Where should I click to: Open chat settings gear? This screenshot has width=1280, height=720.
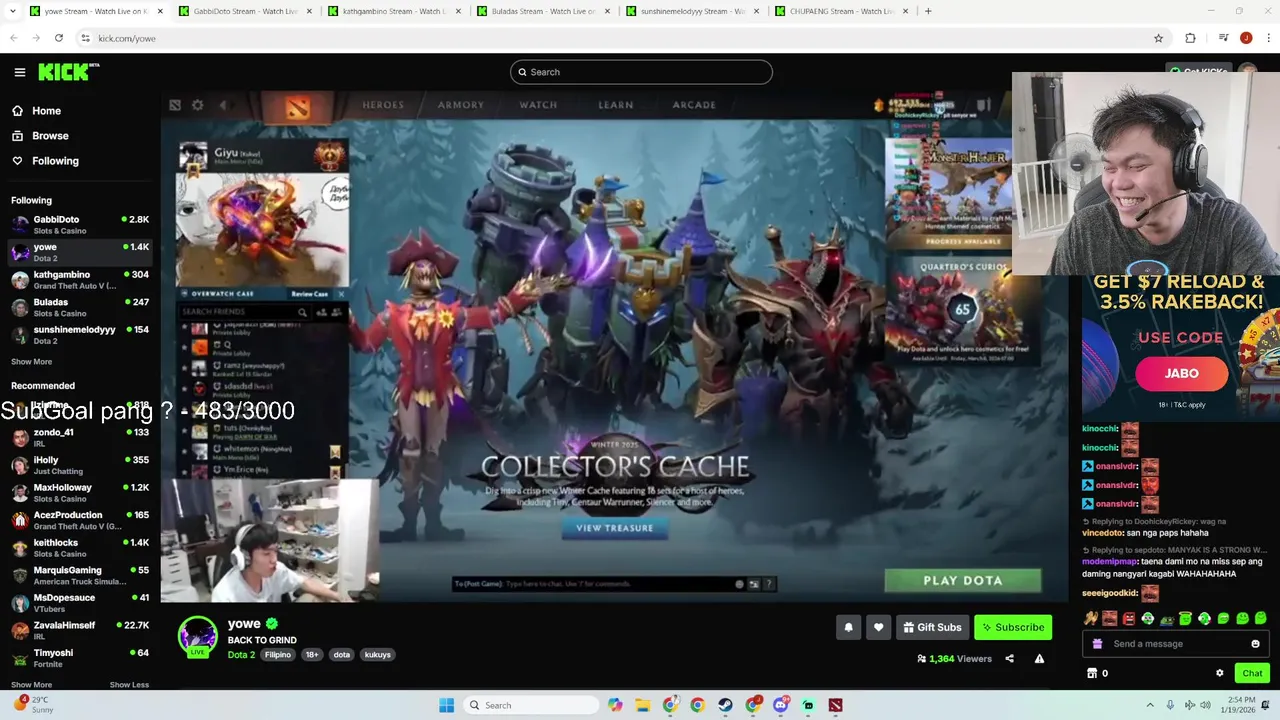pos(1219,673)
